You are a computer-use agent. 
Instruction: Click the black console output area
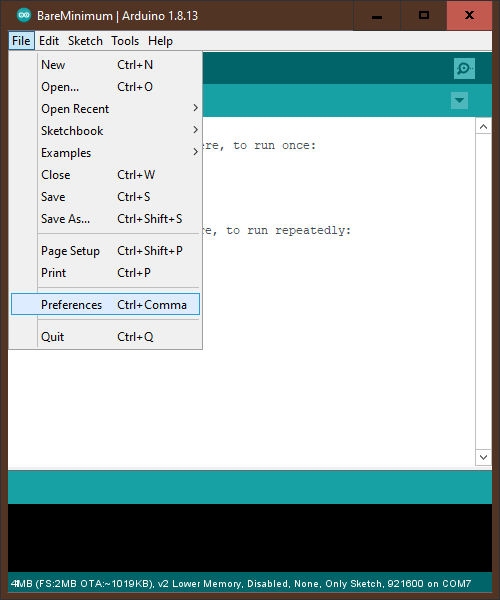coord(250,538)
